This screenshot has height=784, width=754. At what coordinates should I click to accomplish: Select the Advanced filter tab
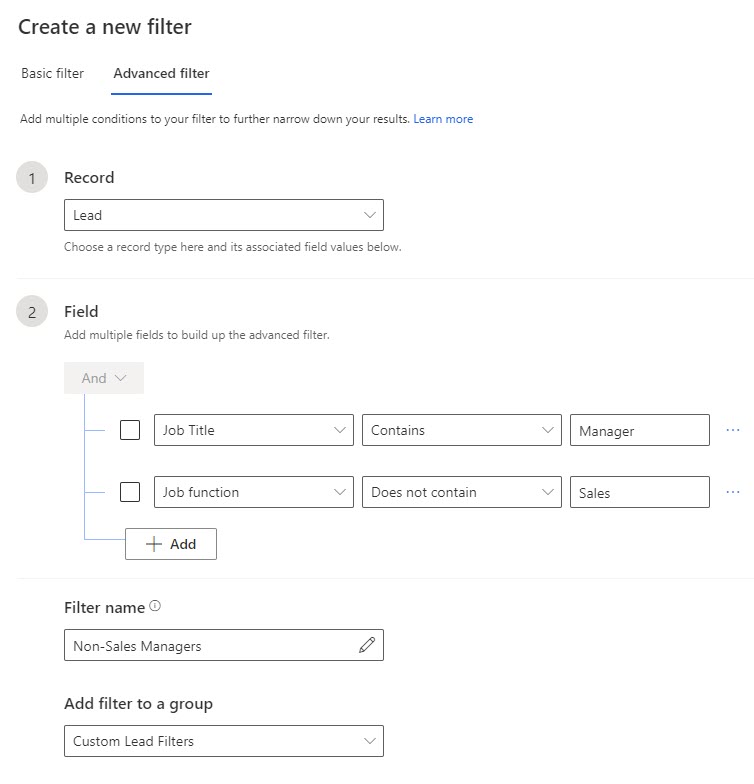[161, 73]
